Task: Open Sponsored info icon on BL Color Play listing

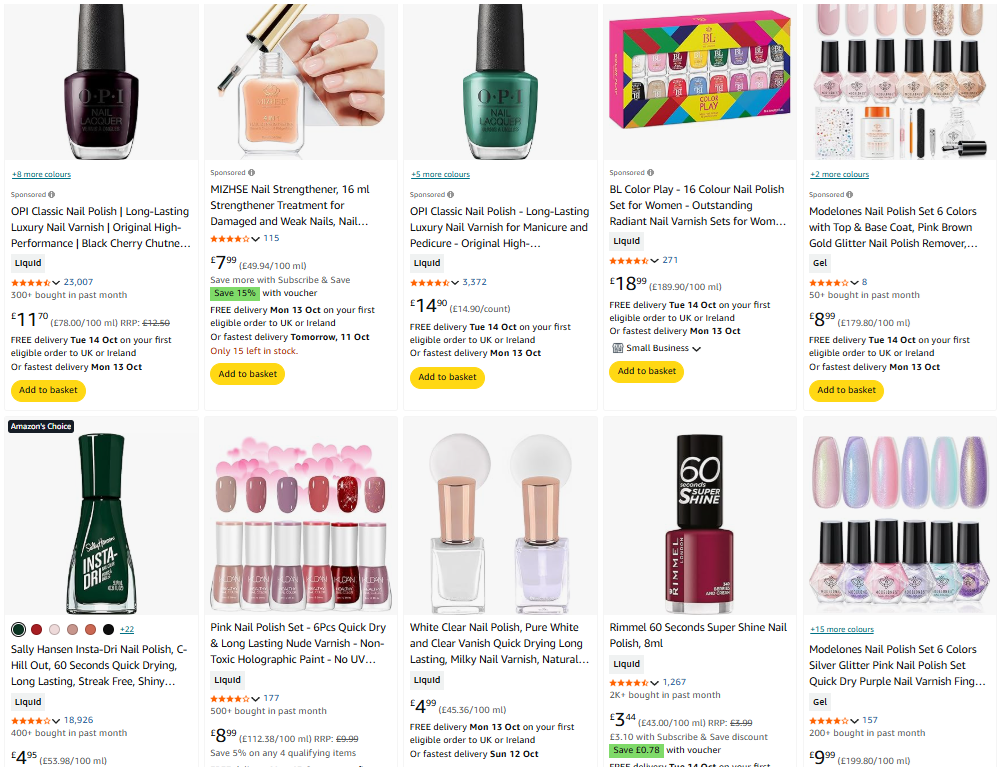Action: point(650,173)
